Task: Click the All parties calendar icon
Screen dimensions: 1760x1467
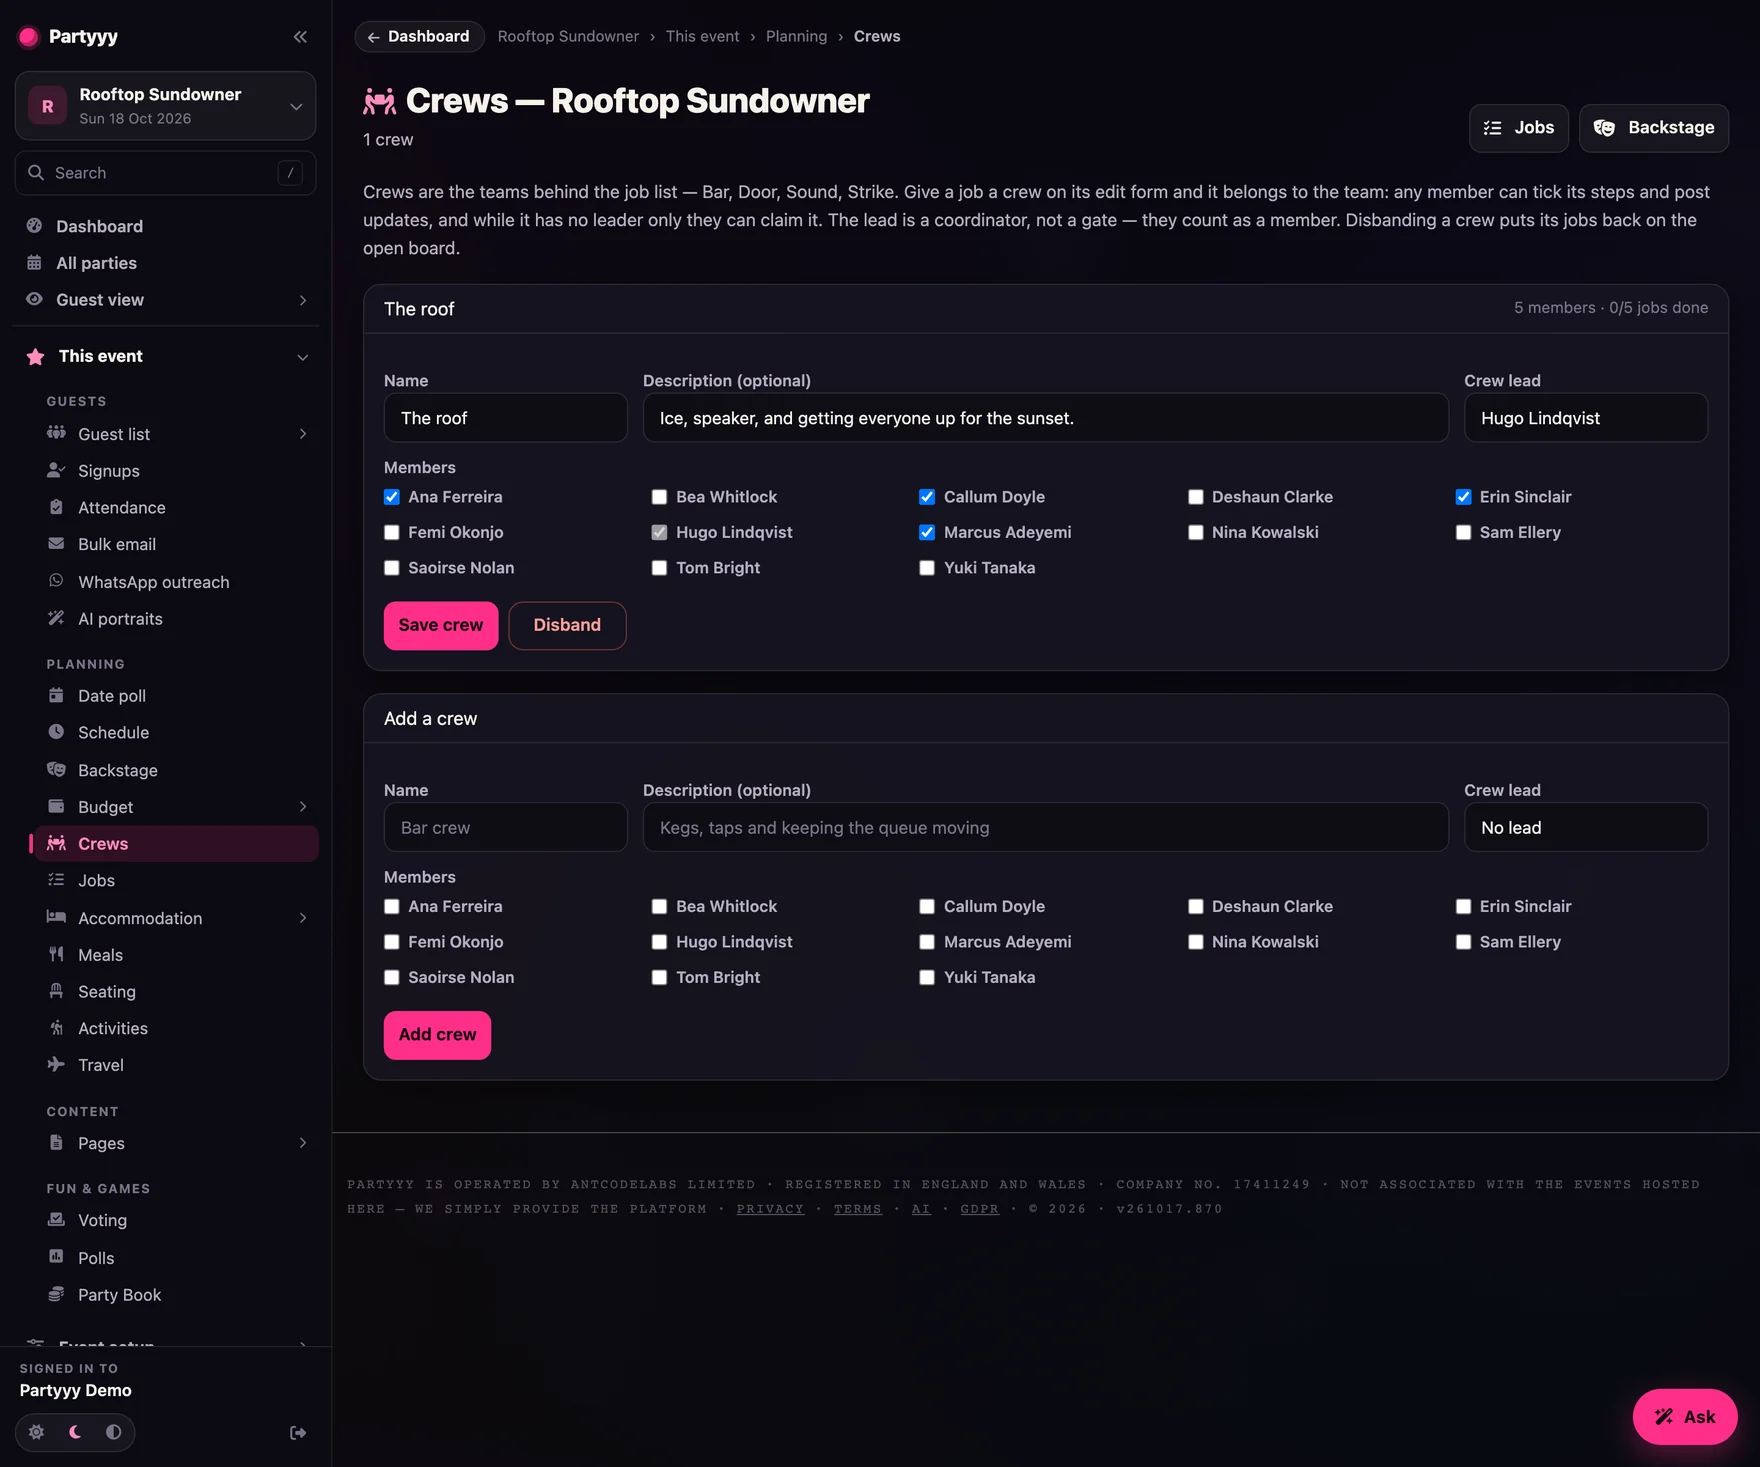Action: pos(34,263)
